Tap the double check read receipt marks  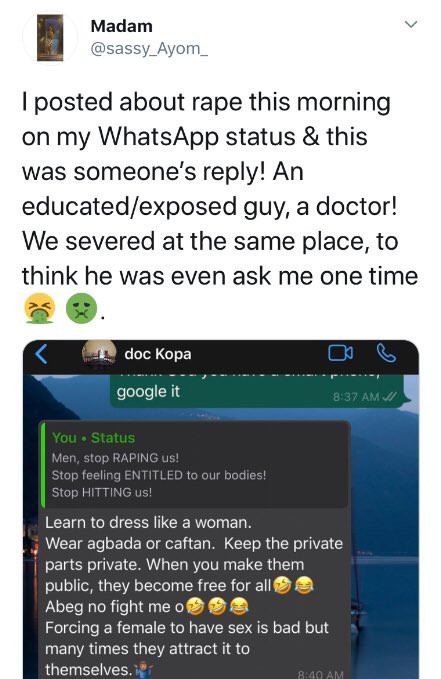pyautogui.click(x=390, y=397)
